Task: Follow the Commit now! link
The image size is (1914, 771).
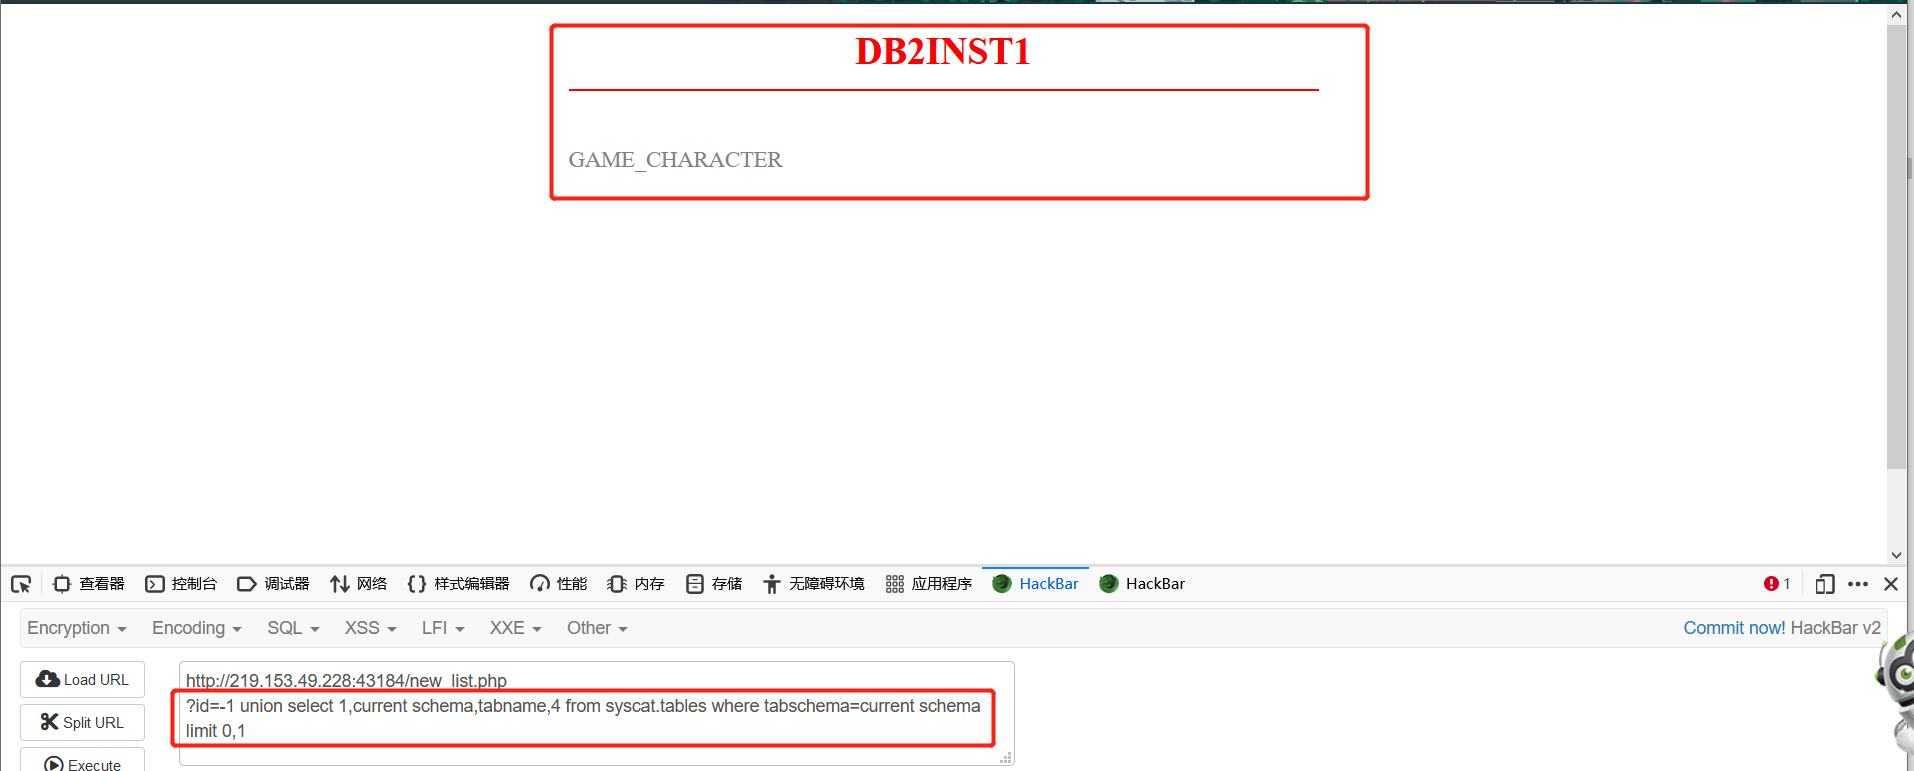Action: click(x=1734, y=628)
